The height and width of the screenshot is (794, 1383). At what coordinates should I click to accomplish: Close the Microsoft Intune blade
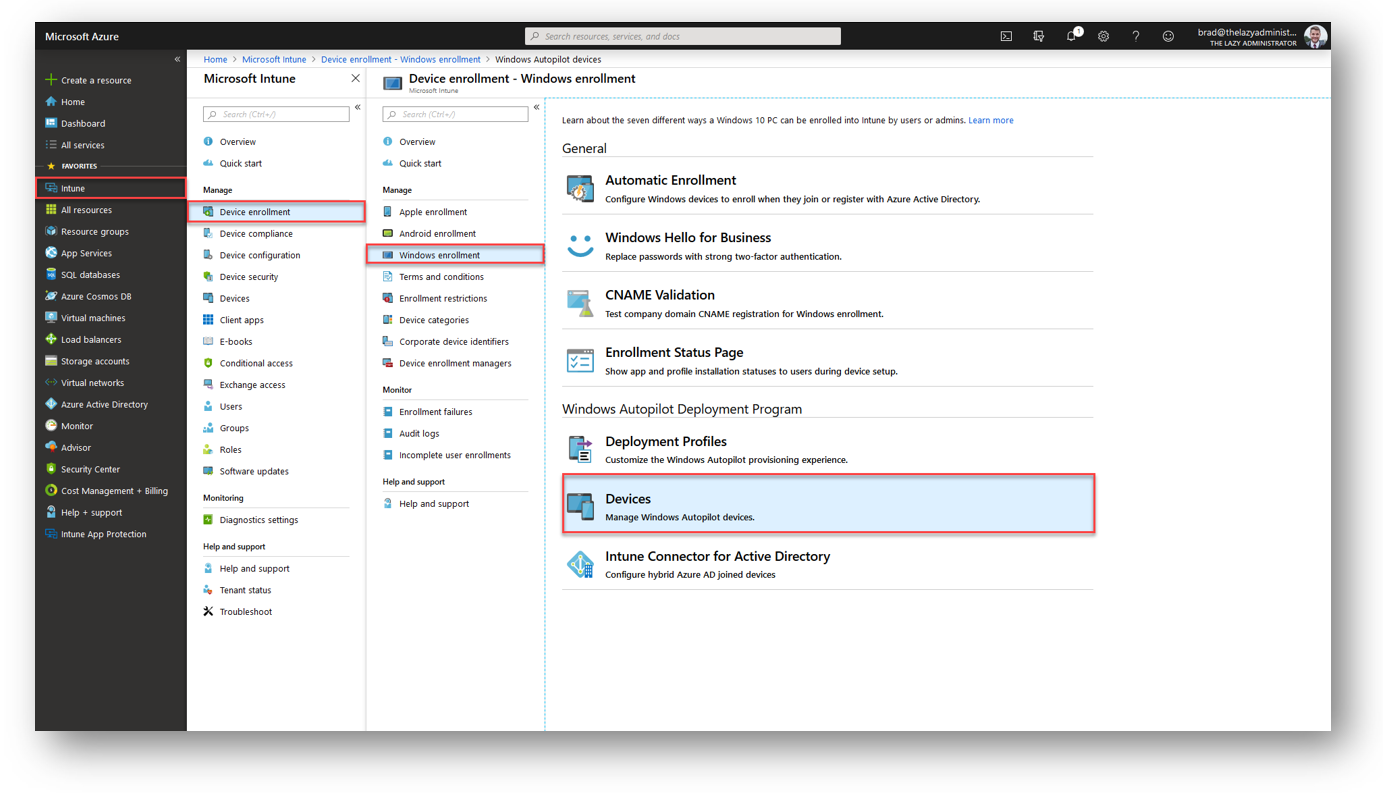355,78
